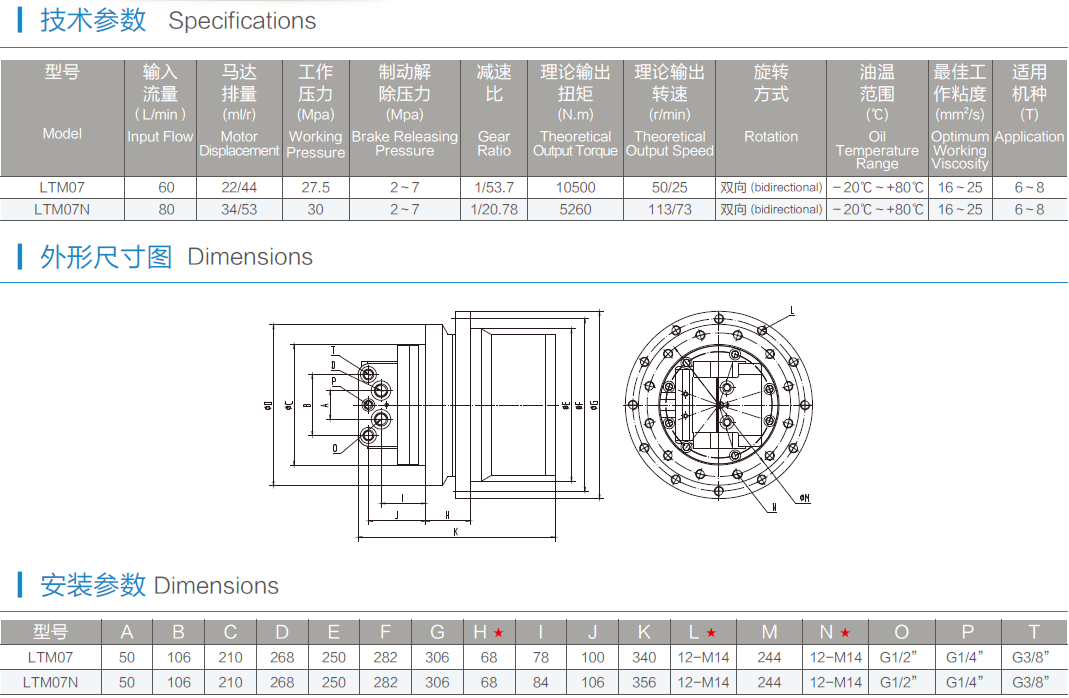1069x698 pixels.
Task: Select the Theoretical Output Torque header
Action: [575, 118]
